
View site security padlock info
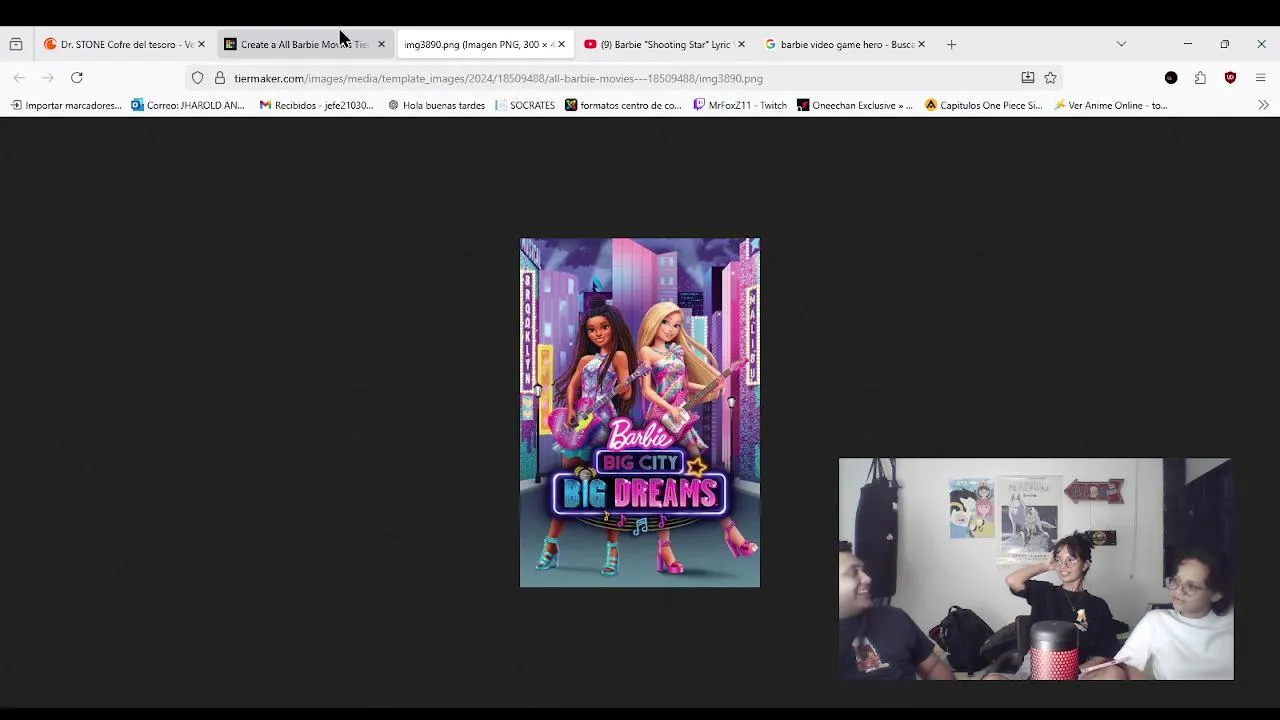pyautogui.click(x=220, y=78)
